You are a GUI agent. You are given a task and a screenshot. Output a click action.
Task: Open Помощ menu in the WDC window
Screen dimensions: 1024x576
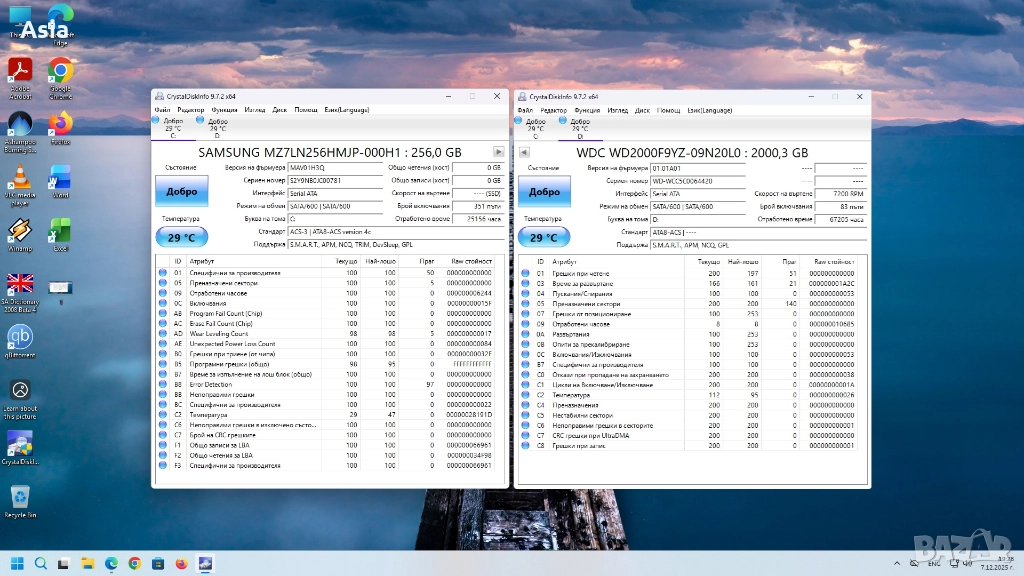[x=668, y=110]
